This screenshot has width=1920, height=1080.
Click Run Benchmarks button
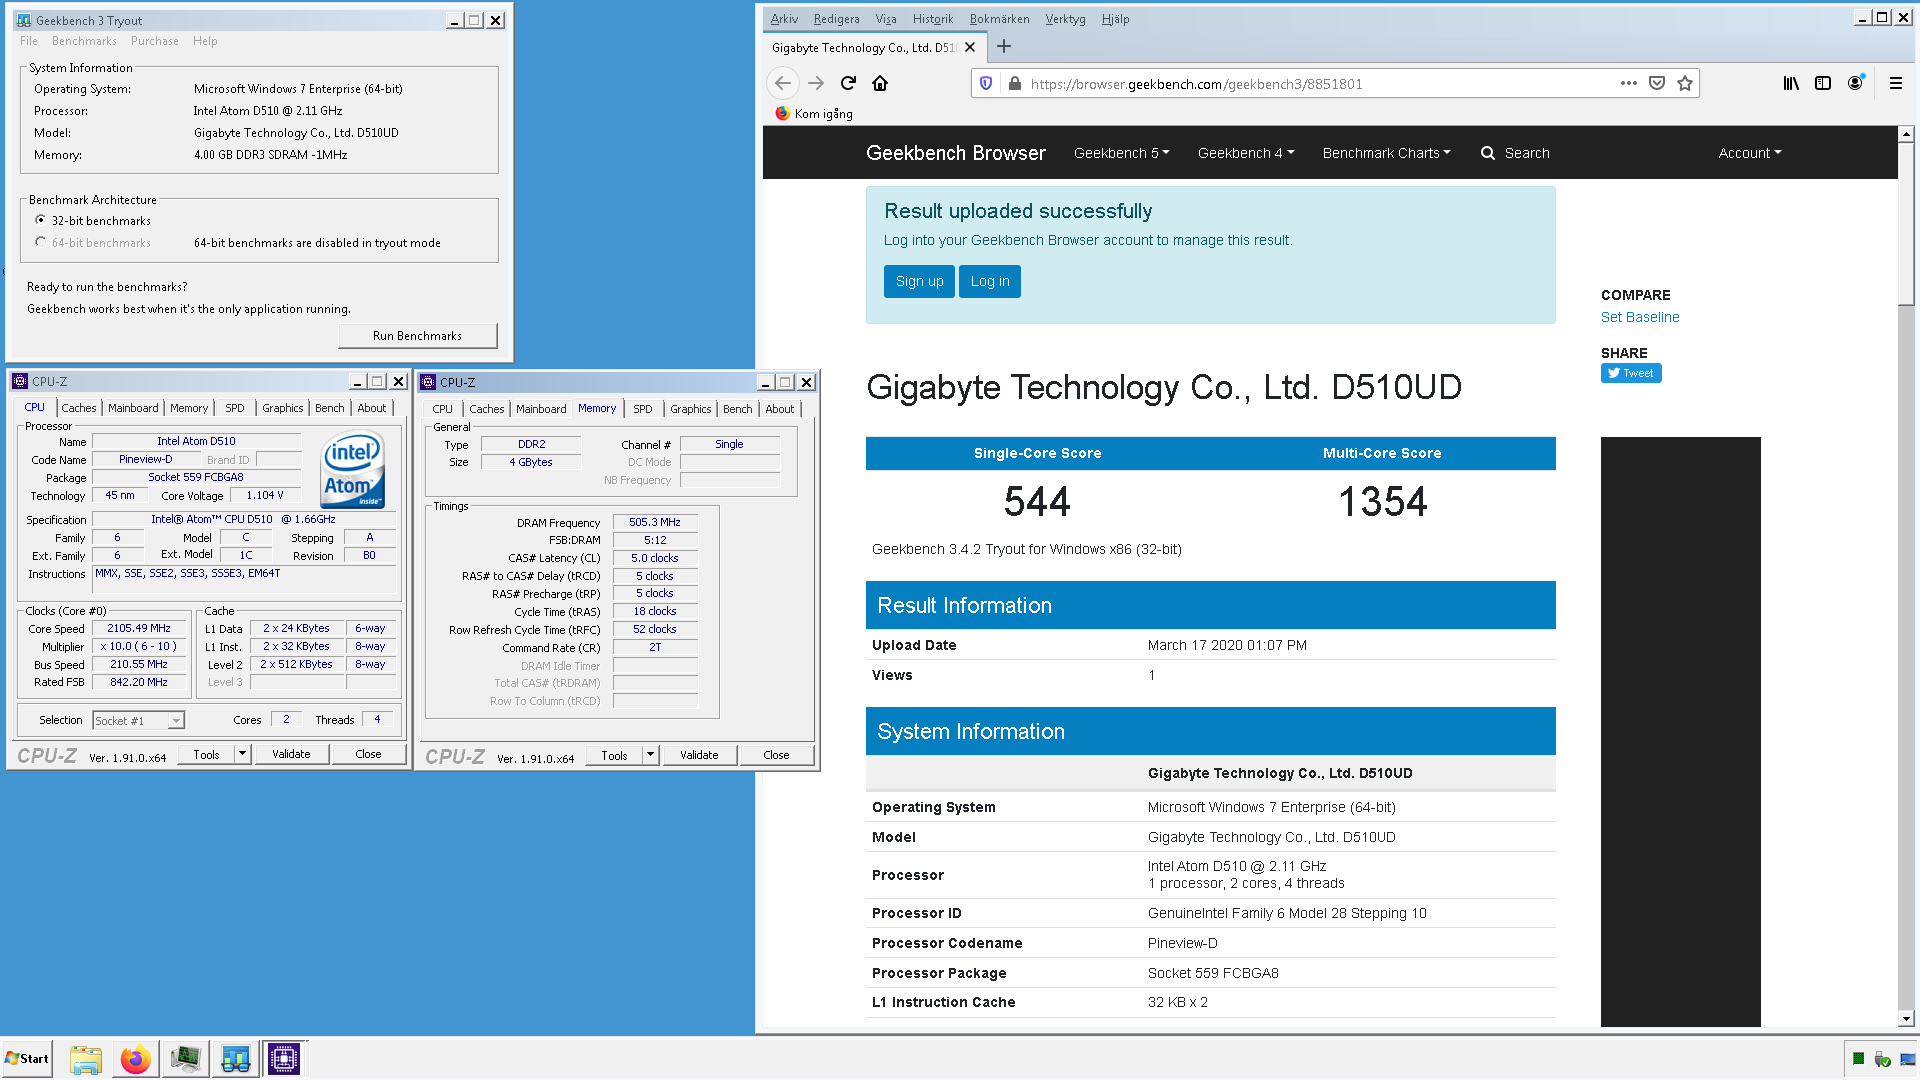click(417, 336)
